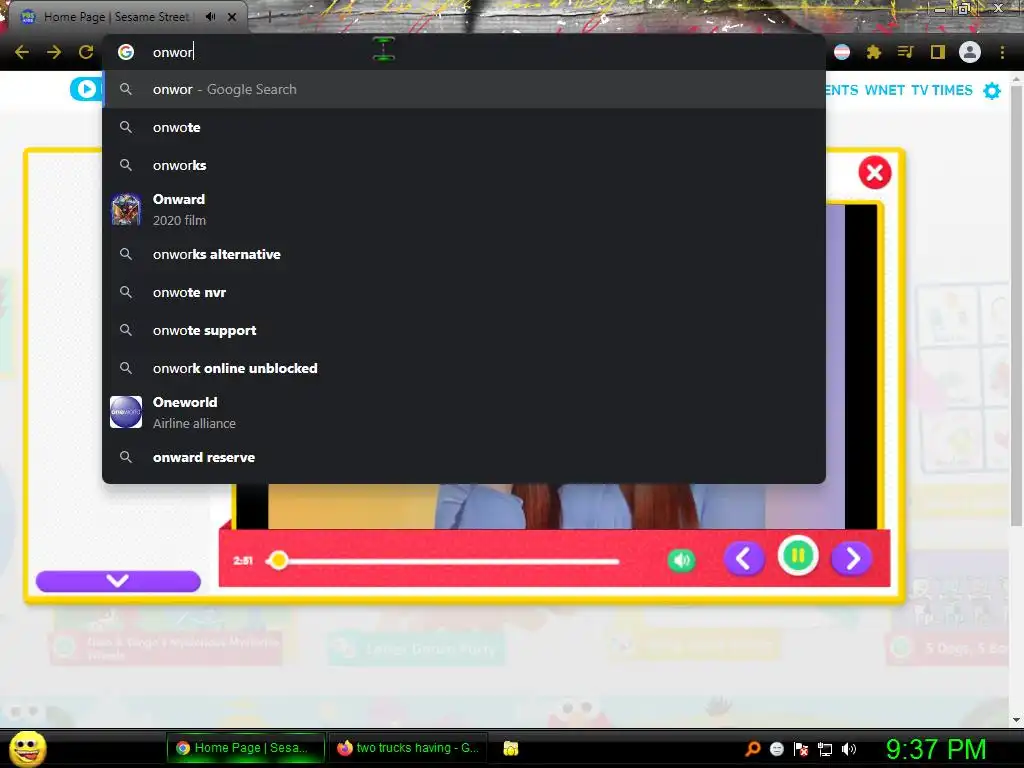
Task: Go forward with the browser forward arrow
Action: pyautogui.click(x=54, y=52)
